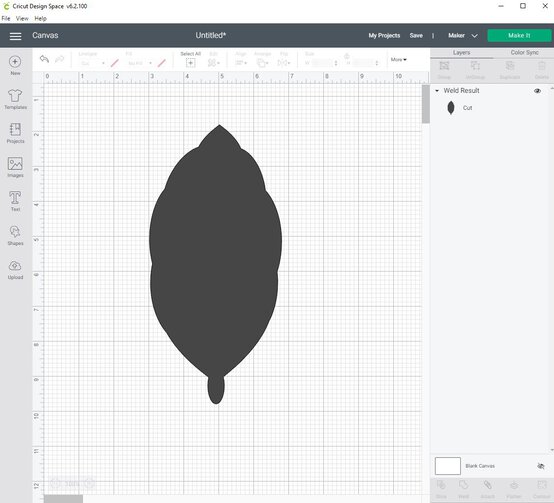This screenshot has height=503, width=554.
Task: Toggle Blank Canvas visibility
Action: [x=541, y=466]
